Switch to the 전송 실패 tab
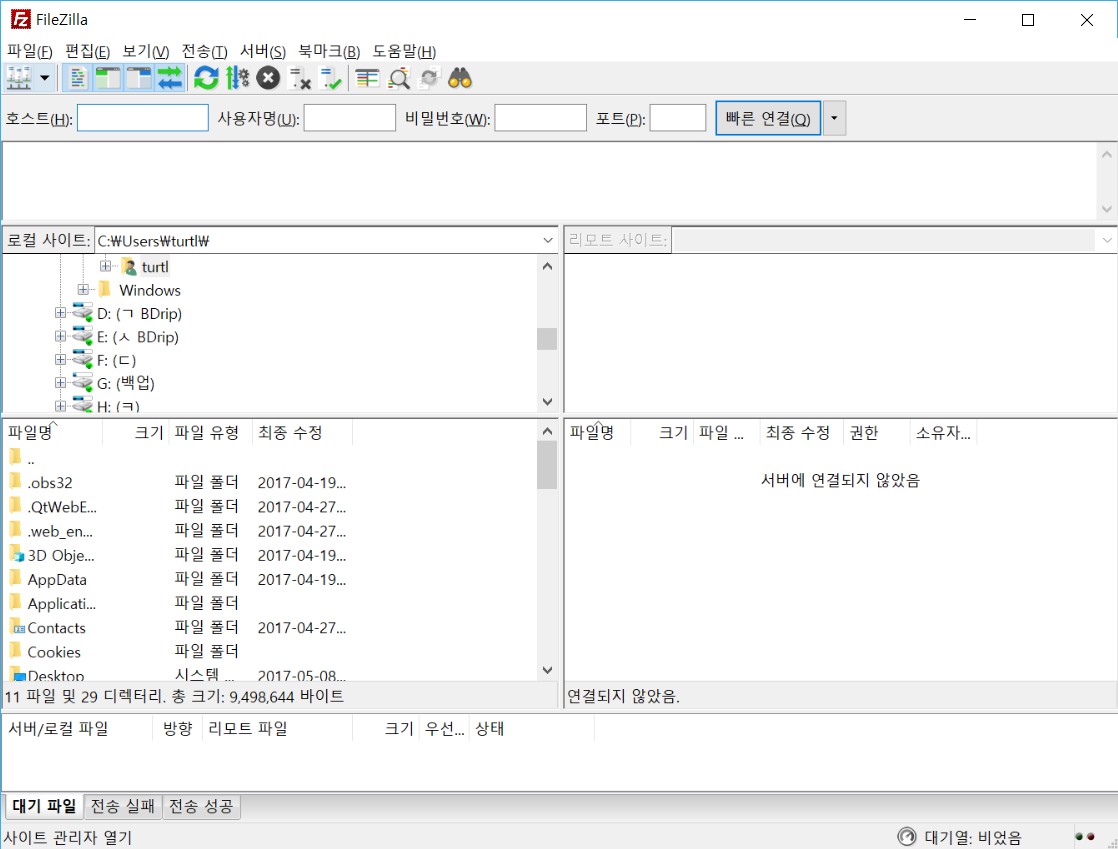1118x849 pixels. 123,806
